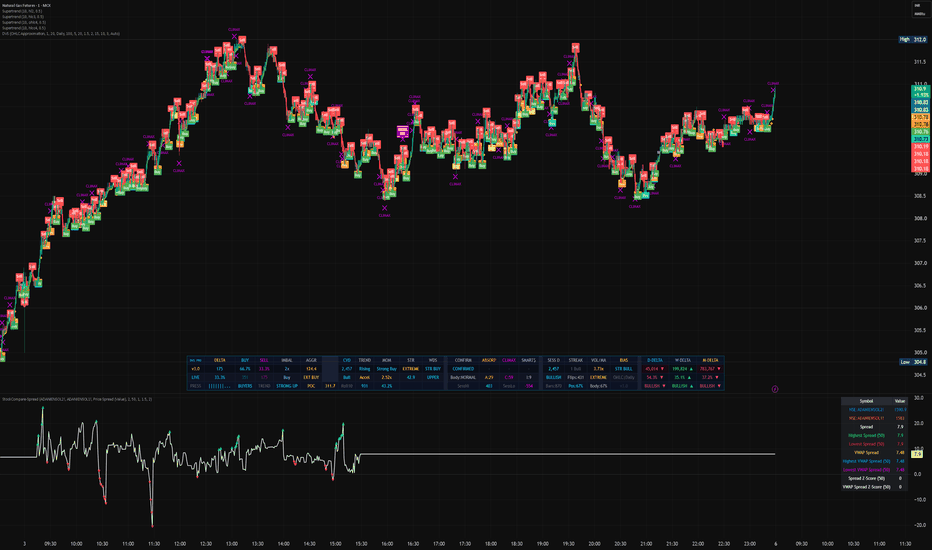Click the 305.0 price scale value
Screen dimensions: 932x550
coord(920,353)
